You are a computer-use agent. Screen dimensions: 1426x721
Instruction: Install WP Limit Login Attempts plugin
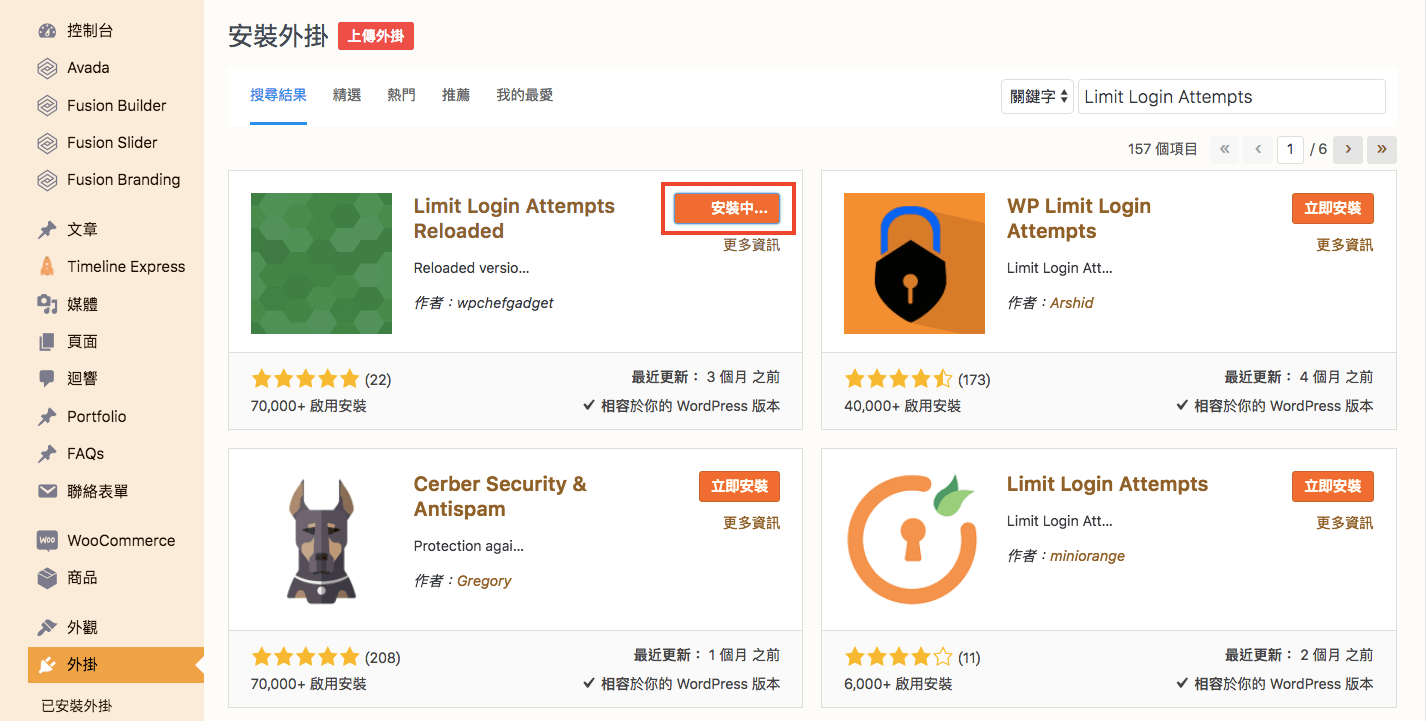click(x=1333, y=208)
